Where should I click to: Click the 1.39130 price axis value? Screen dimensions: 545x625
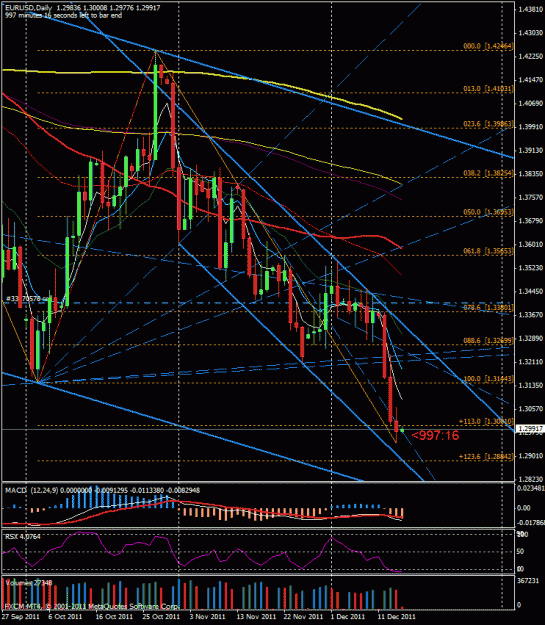pyautogui.click(x=530, y=150)
